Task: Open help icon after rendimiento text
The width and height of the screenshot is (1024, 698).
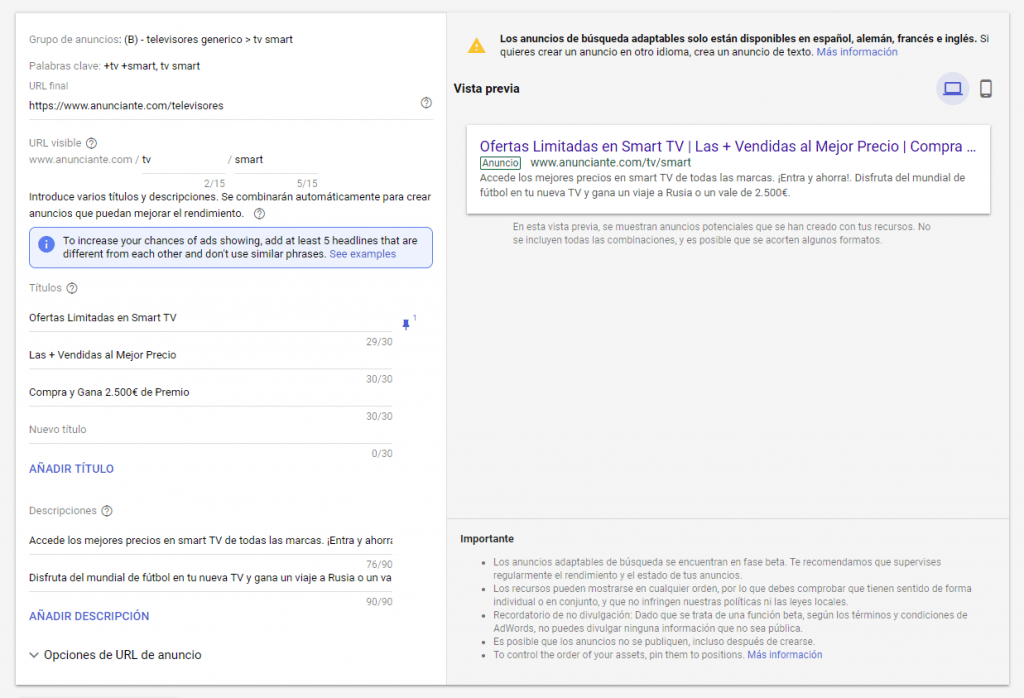Action: 259,214
